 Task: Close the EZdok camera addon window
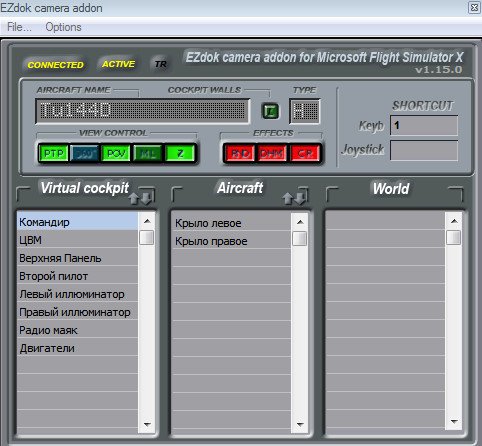(474, 7)
